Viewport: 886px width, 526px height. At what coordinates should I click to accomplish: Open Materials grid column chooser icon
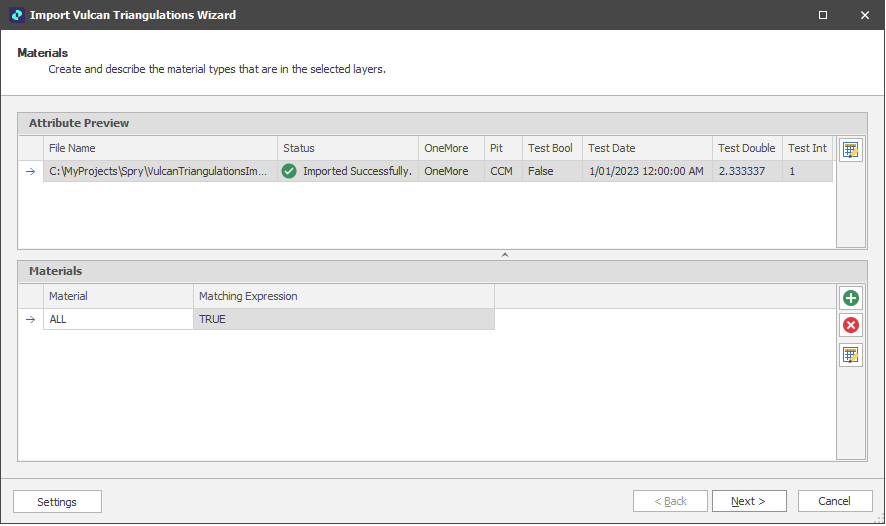pos(851,355)
